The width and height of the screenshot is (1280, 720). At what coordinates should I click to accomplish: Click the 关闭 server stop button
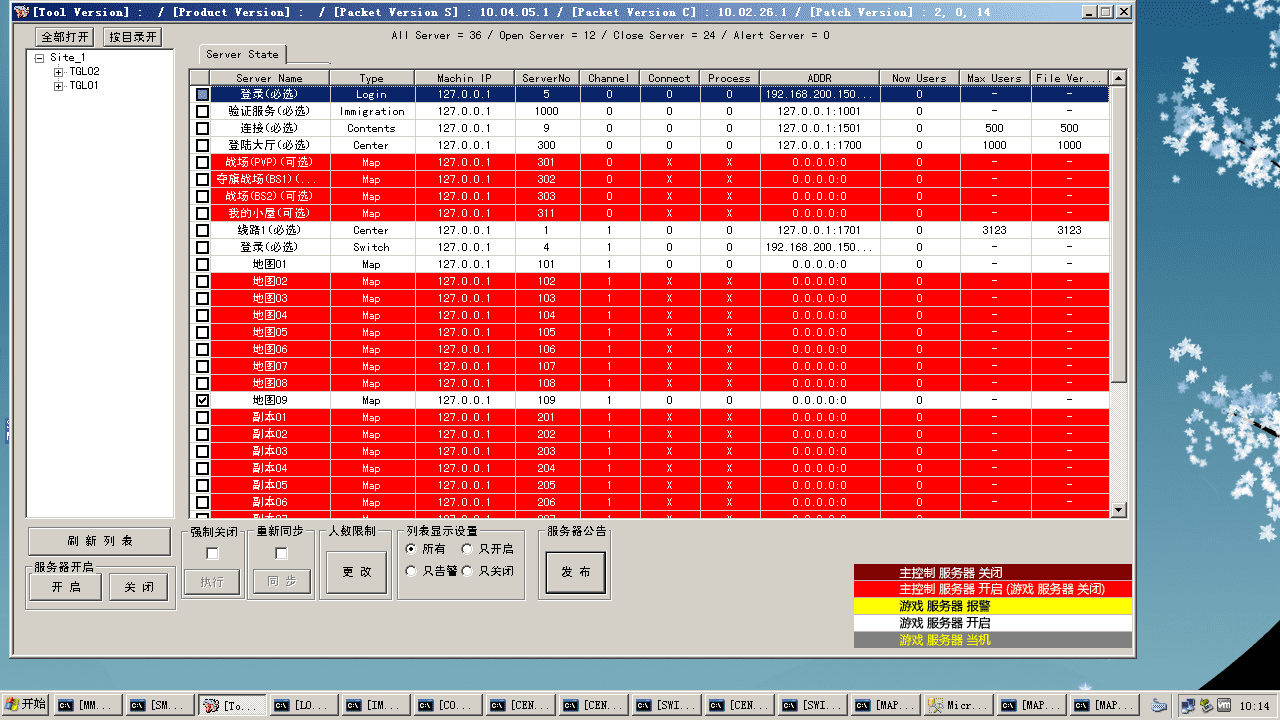pyautogui.click(x=138, y=587)
